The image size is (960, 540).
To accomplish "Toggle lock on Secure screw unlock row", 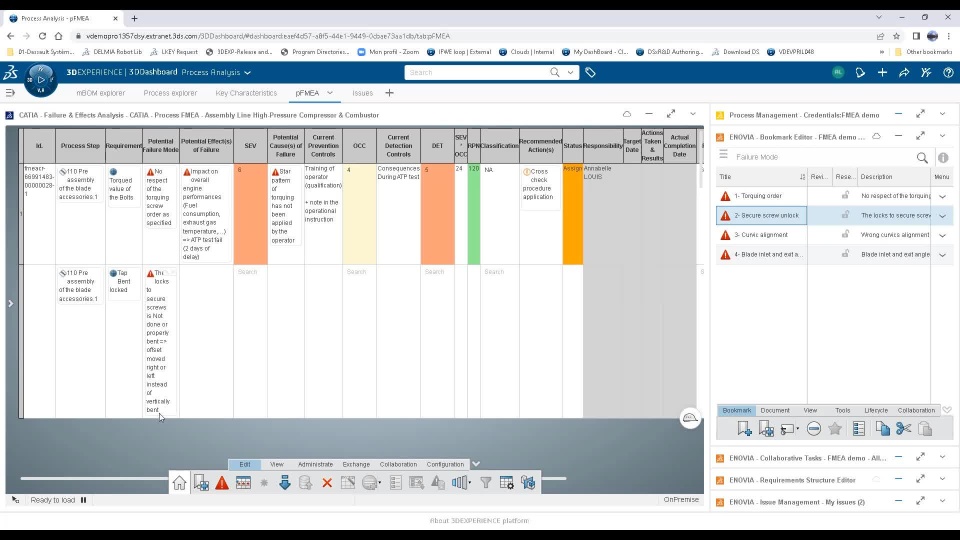I will coord(846,215).
